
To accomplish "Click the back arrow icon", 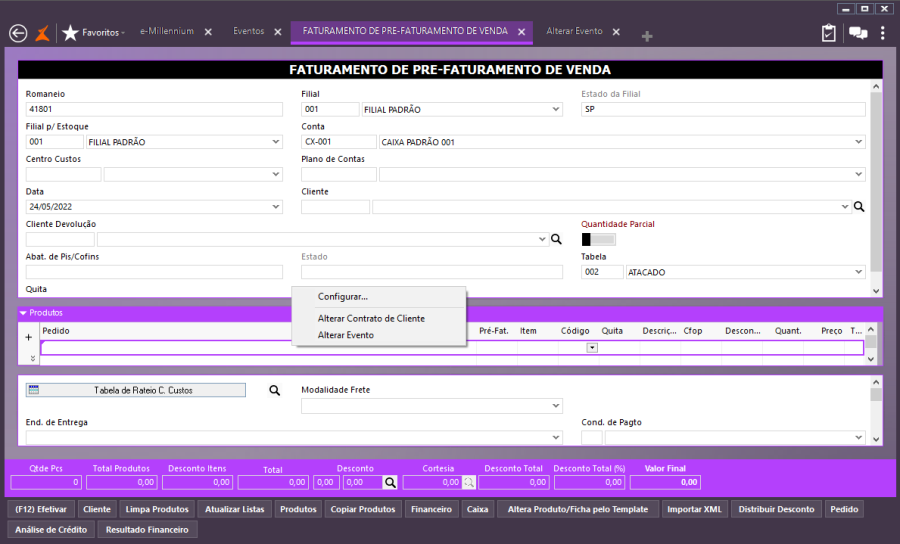I will (x=18, y=33).
